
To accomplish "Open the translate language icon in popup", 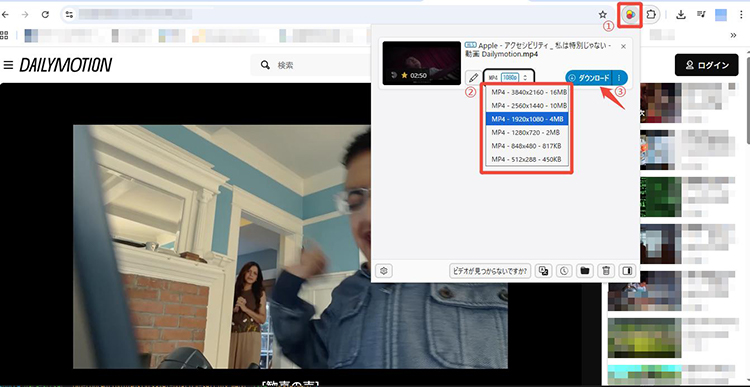I will click(543, 271).
